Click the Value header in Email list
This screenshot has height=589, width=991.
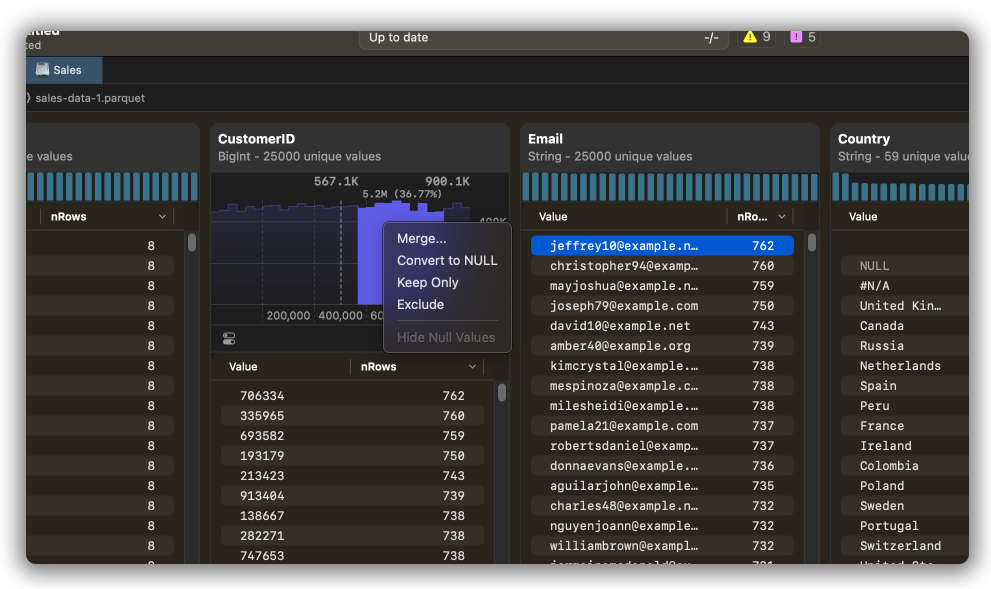553,217
